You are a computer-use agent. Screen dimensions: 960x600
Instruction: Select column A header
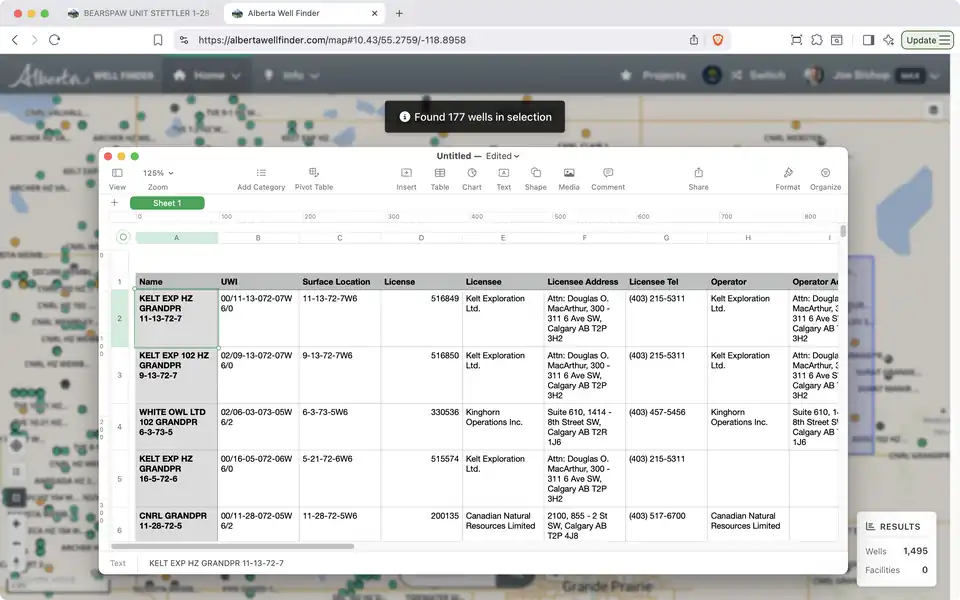pyautogui.click(x=176, y=238)
